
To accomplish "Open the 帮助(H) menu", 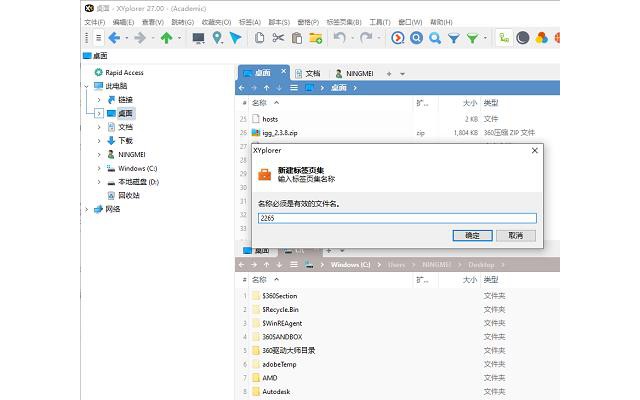I will (x=441, y=22).
